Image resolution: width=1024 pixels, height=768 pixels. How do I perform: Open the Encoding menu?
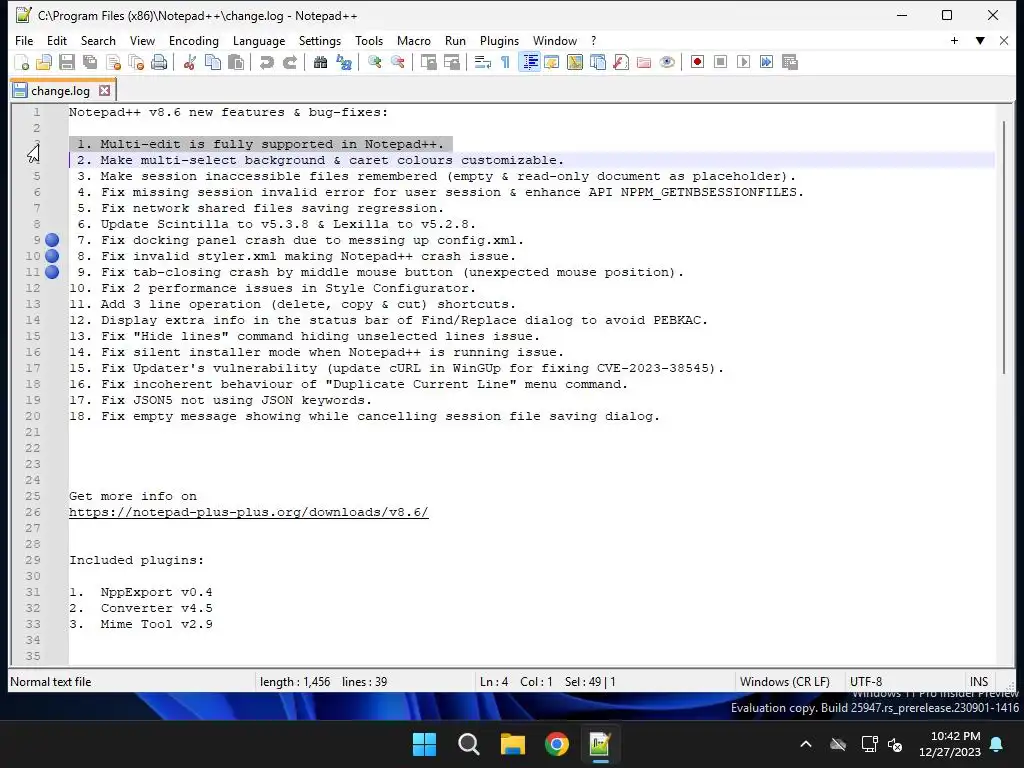click(194, 40)
